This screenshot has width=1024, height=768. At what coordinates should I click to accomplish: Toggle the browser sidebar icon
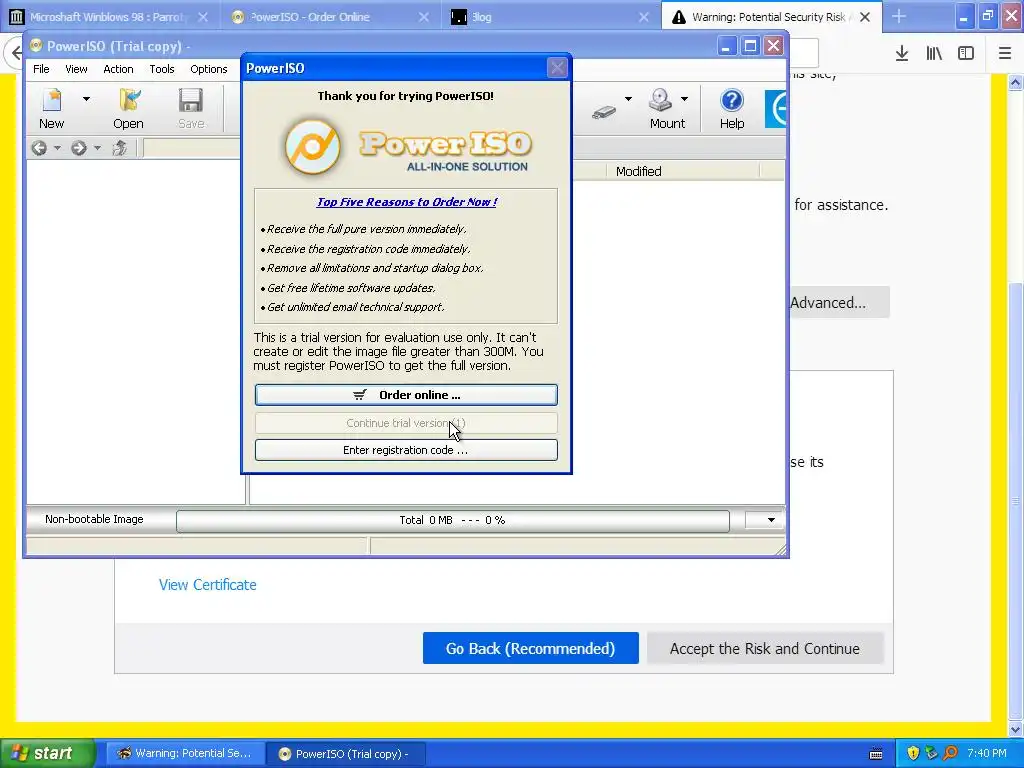[x=966, y=53]
